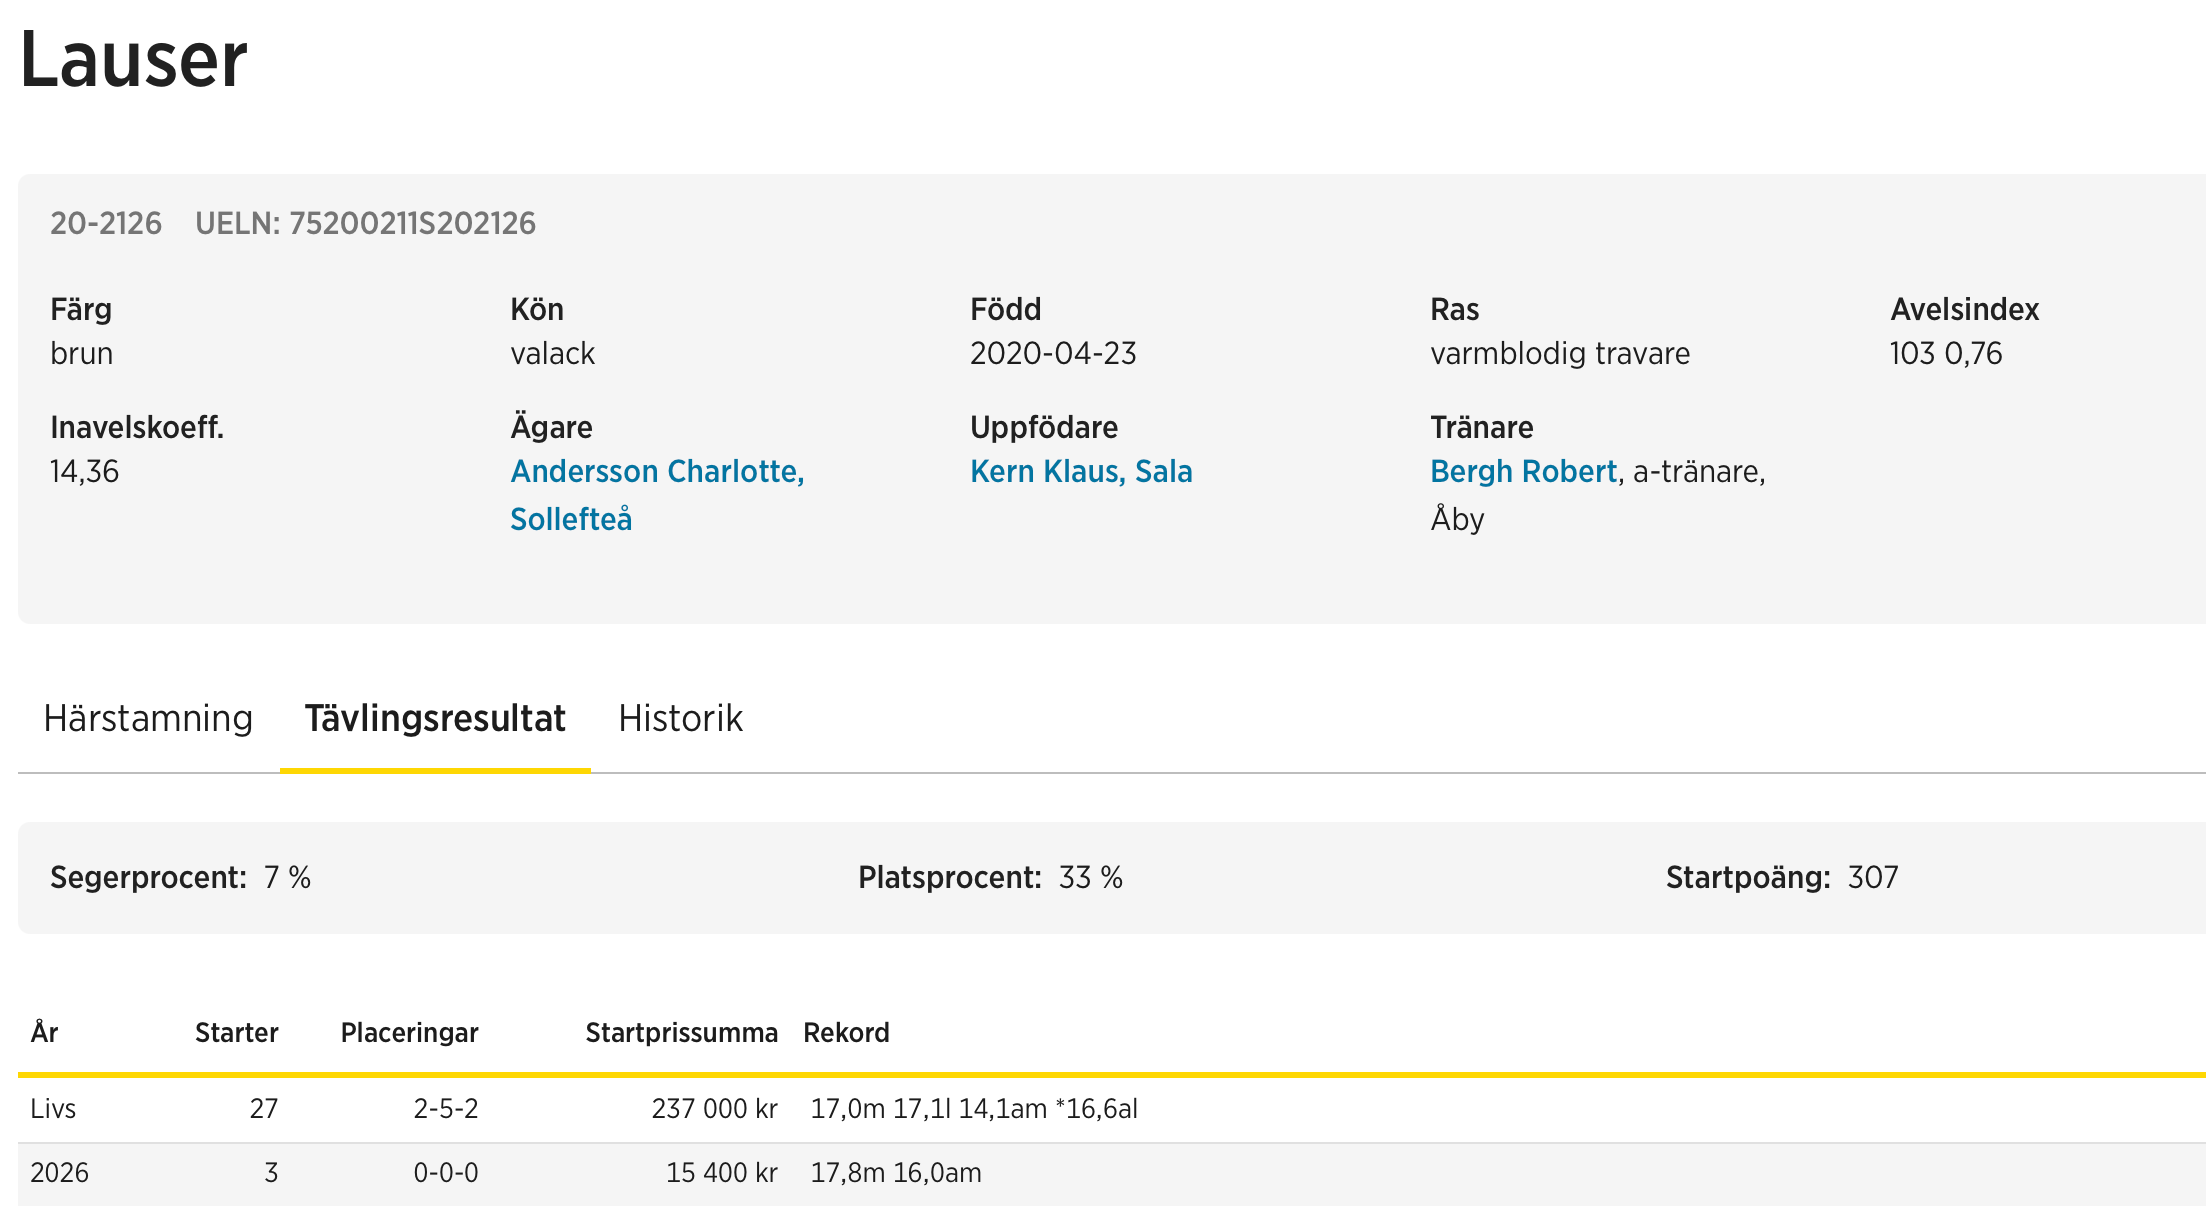The width and height of the screenshot is (2206, 1206).
Task: Select the Tävlingsresultat tab
Action: (x=435, y=719)
